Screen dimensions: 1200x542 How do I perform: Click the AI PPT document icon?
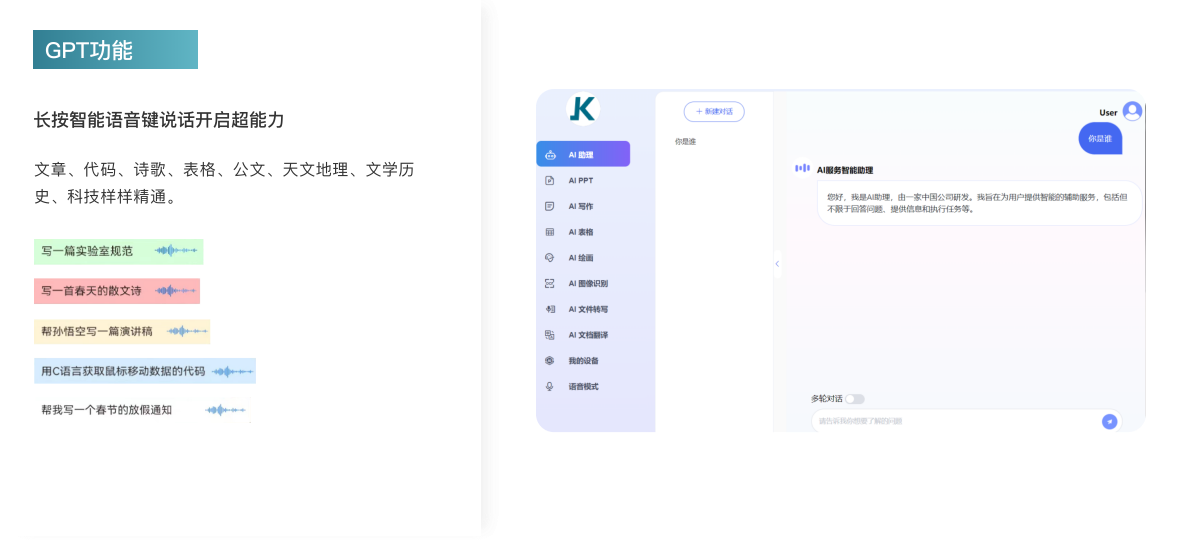pyautogui.click(x=549, y=181)
